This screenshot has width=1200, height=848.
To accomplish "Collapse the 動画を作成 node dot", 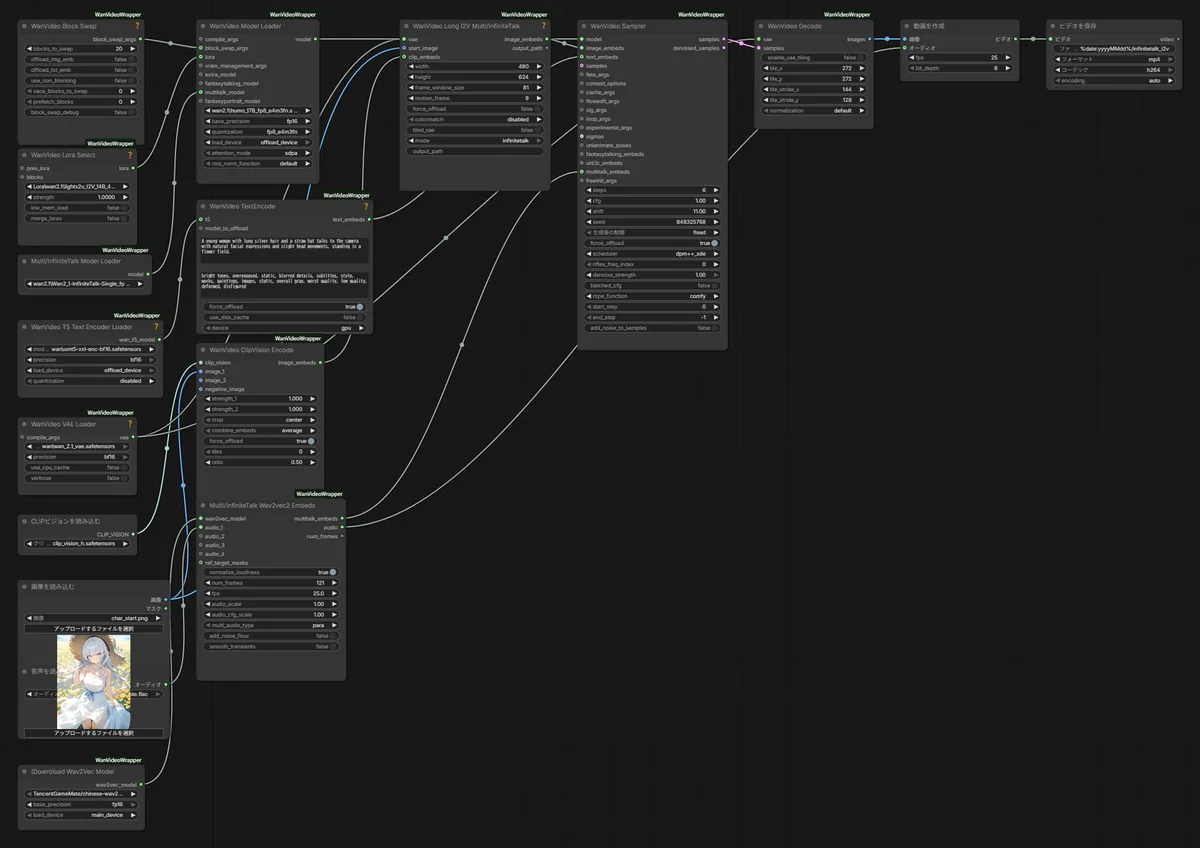I will point(906,25).
